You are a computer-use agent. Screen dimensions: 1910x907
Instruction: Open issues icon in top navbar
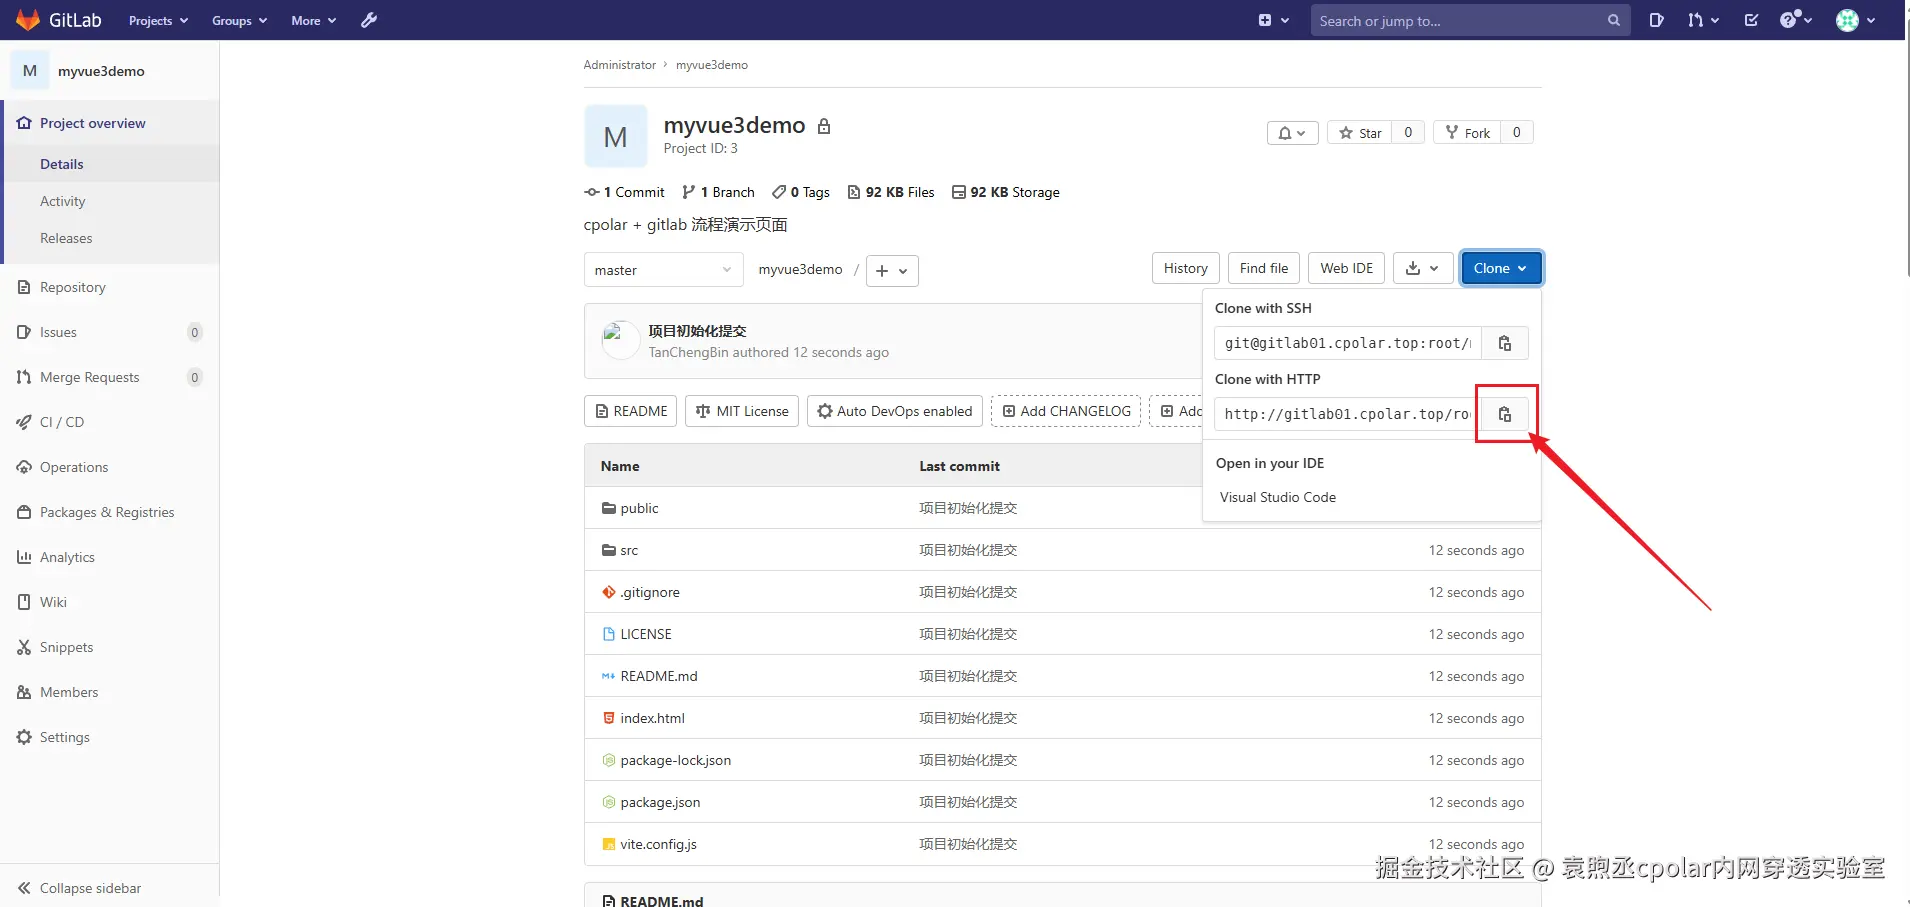(x=1656, y=20)
